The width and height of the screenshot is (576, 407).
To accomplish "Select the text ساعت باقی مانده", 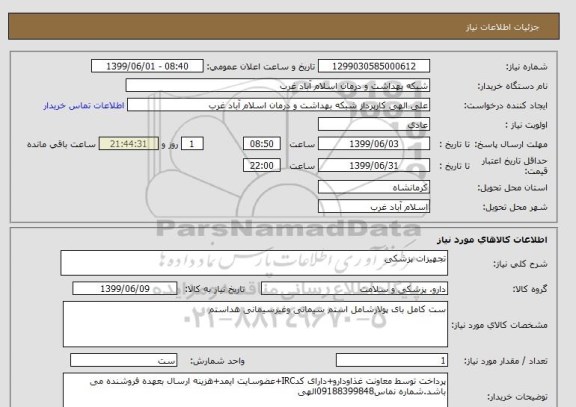I will (x=61, y=144).
